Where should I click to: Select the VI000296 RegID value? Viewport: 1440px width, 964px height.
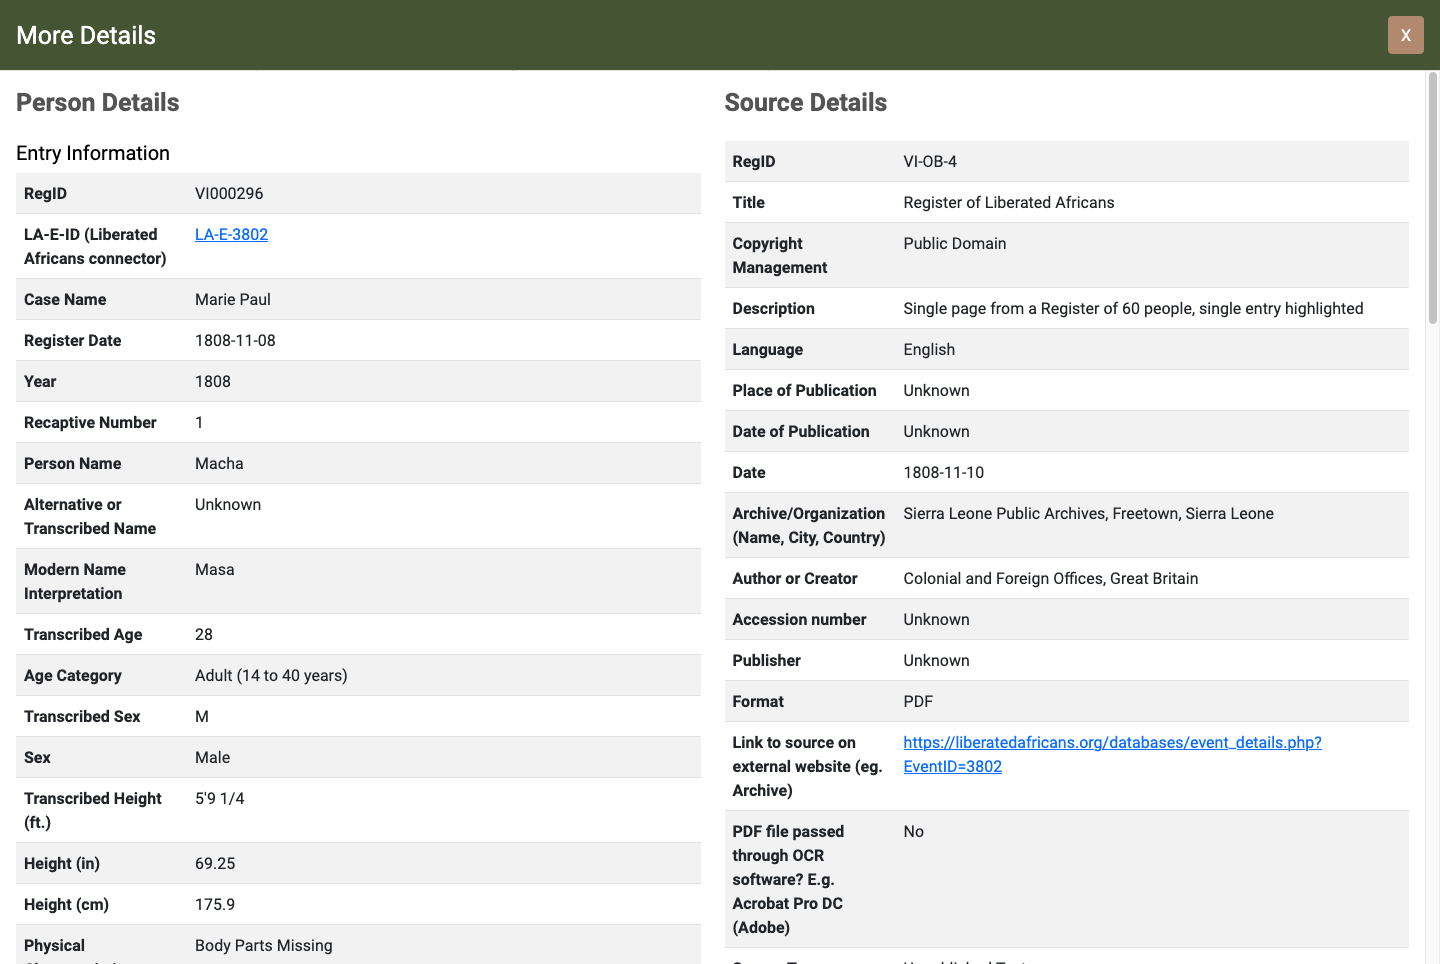click(x=229, y=193)
